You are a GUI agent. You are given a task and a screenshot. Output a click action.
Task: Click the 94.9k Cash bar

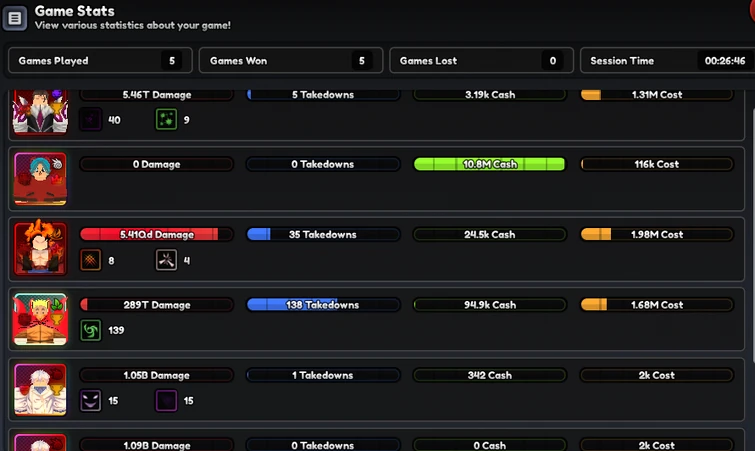click(x=490, y=305)
